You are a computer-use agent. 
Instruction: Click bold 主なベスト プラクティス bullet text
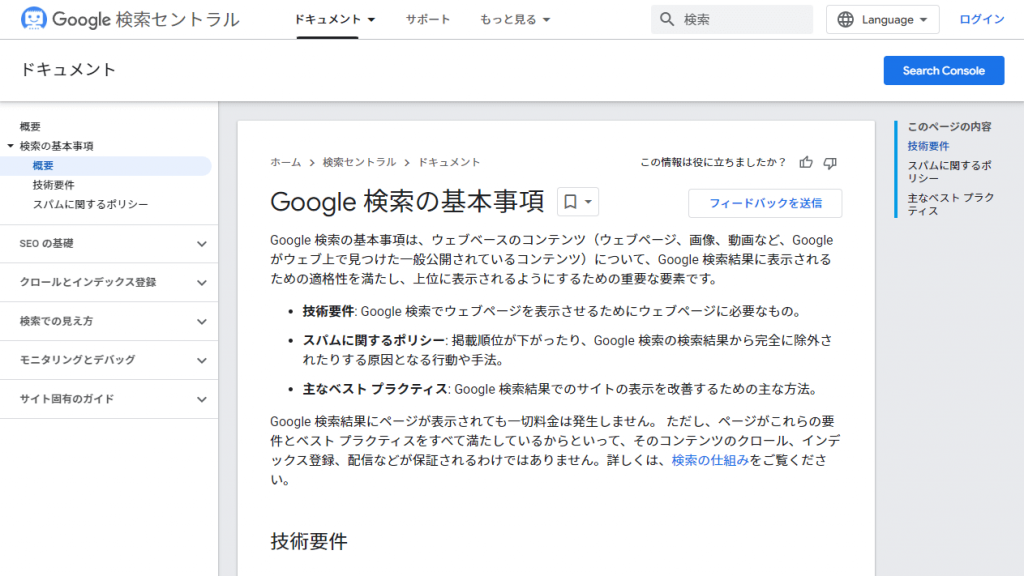[375, 389]
